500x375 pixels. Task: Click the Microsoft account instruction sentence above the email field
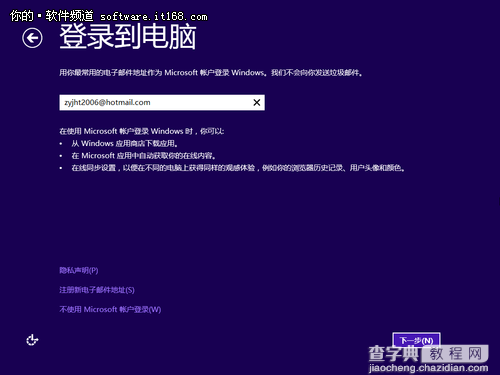coord(211,73)
